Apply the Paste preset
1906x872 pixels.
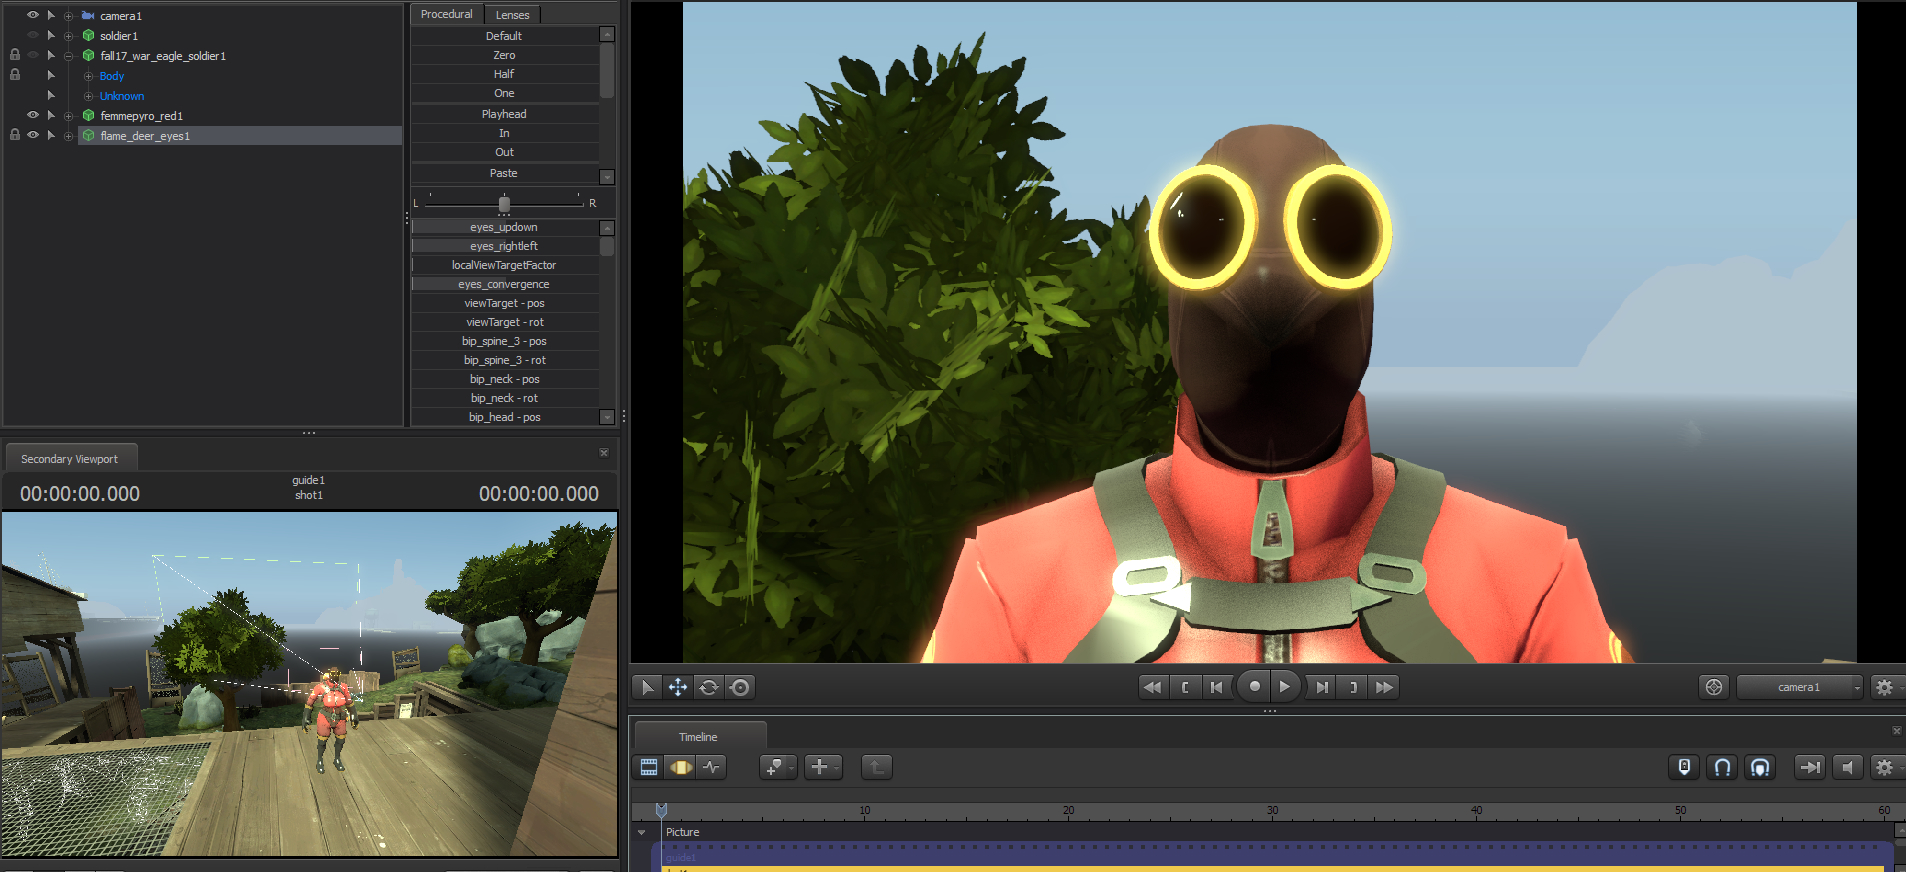click(x=505, y=173)
